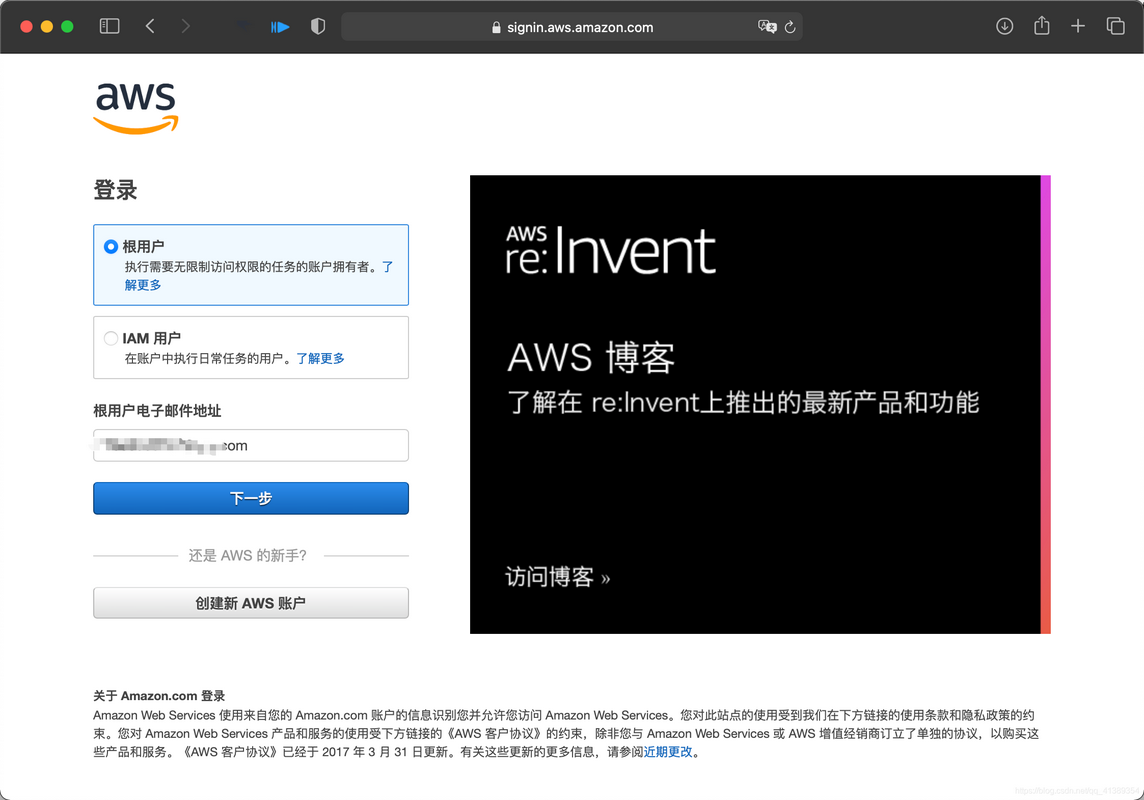This screenshot has height=800, width=1144.
Task: Go back with the back arrow
Action: click(x=150, y=26)
